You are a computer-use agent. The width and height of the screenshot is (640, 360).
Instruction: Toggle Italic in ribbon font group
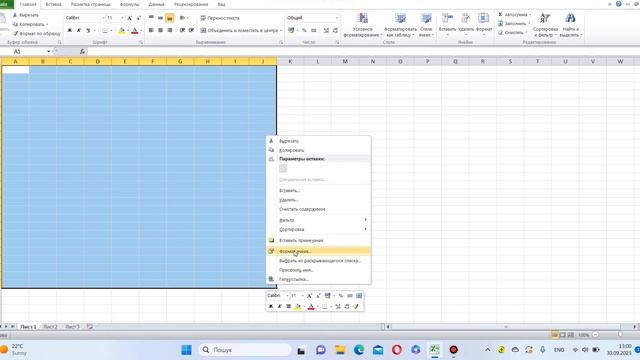tap(79, 31)
